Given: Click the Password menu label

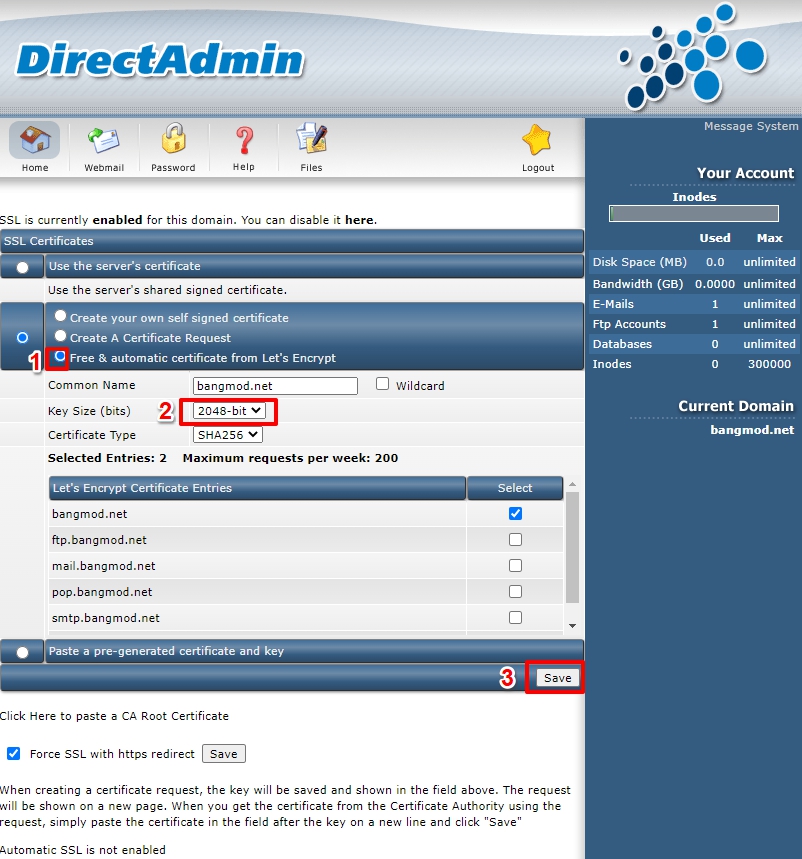Looking at the screenshot, I should coord(173,168).
